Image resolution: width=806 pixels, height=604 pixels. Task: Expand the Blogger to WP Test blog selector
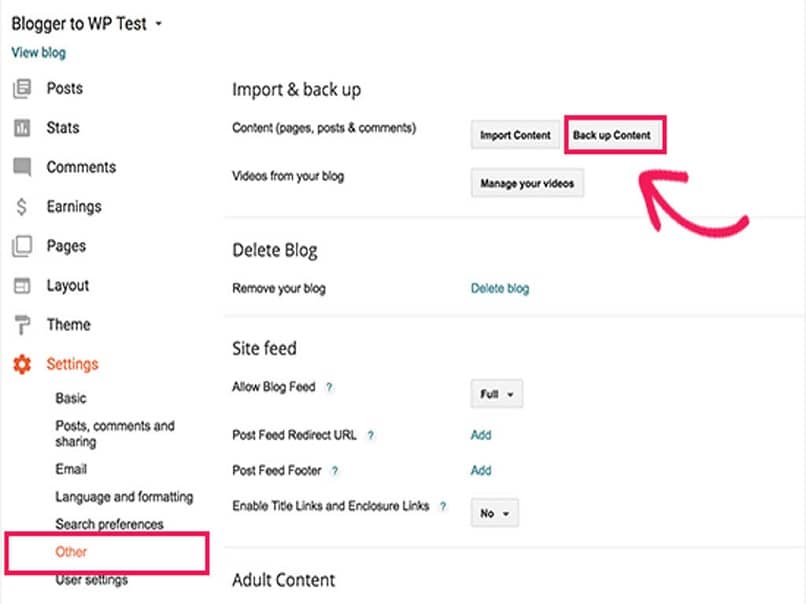[160, 23]
